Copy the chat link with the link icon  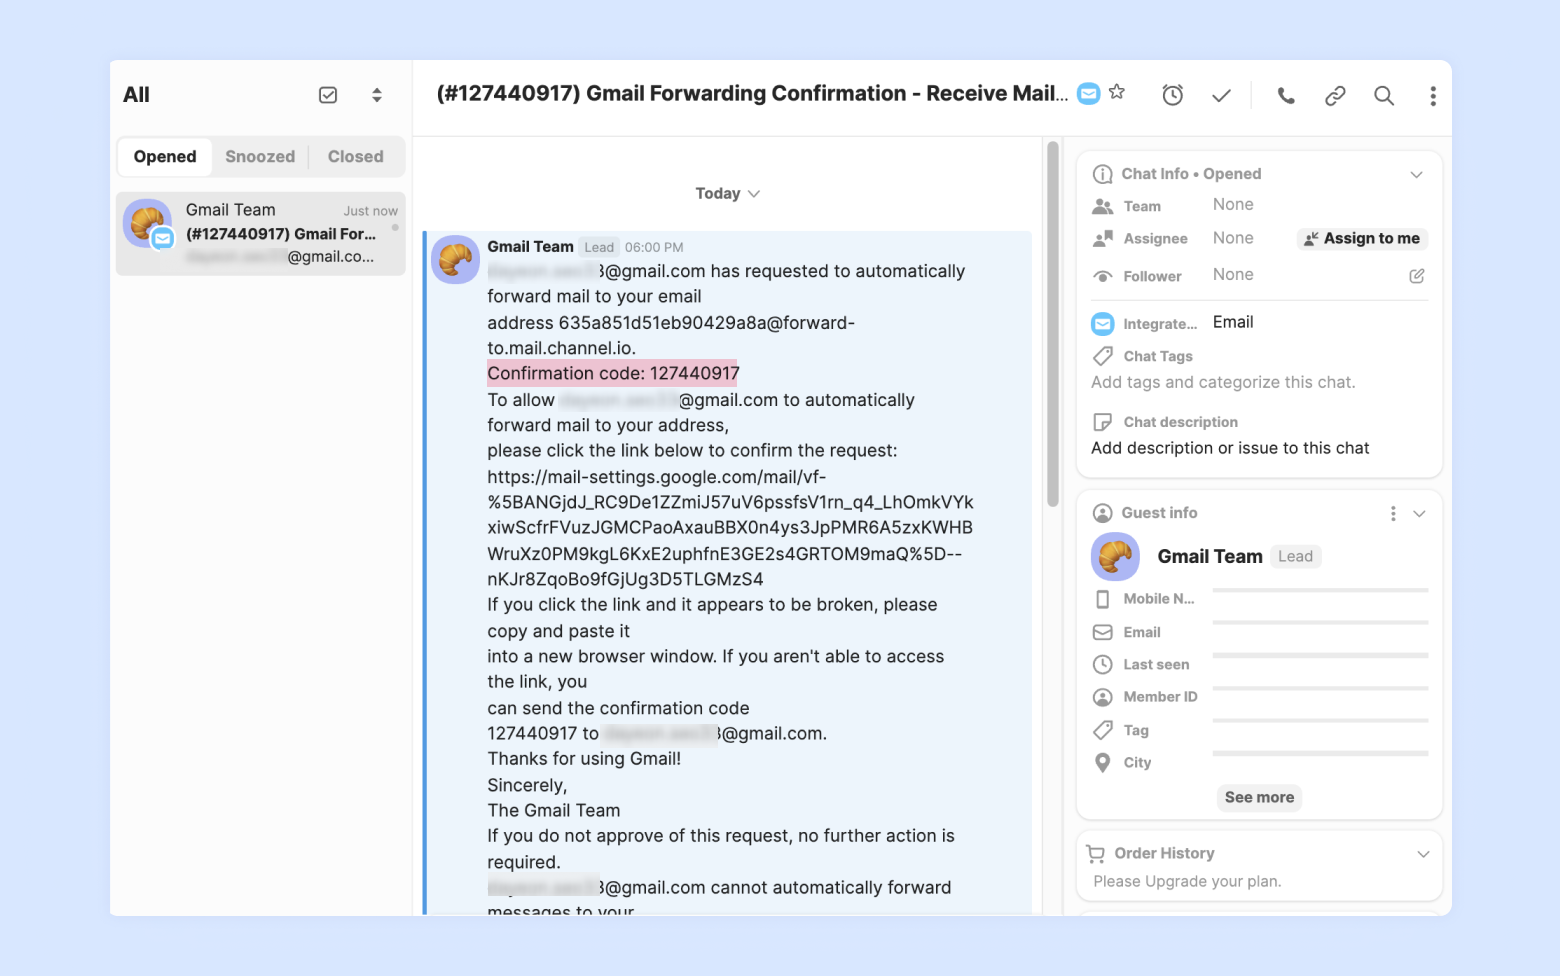pos(1335,95)
